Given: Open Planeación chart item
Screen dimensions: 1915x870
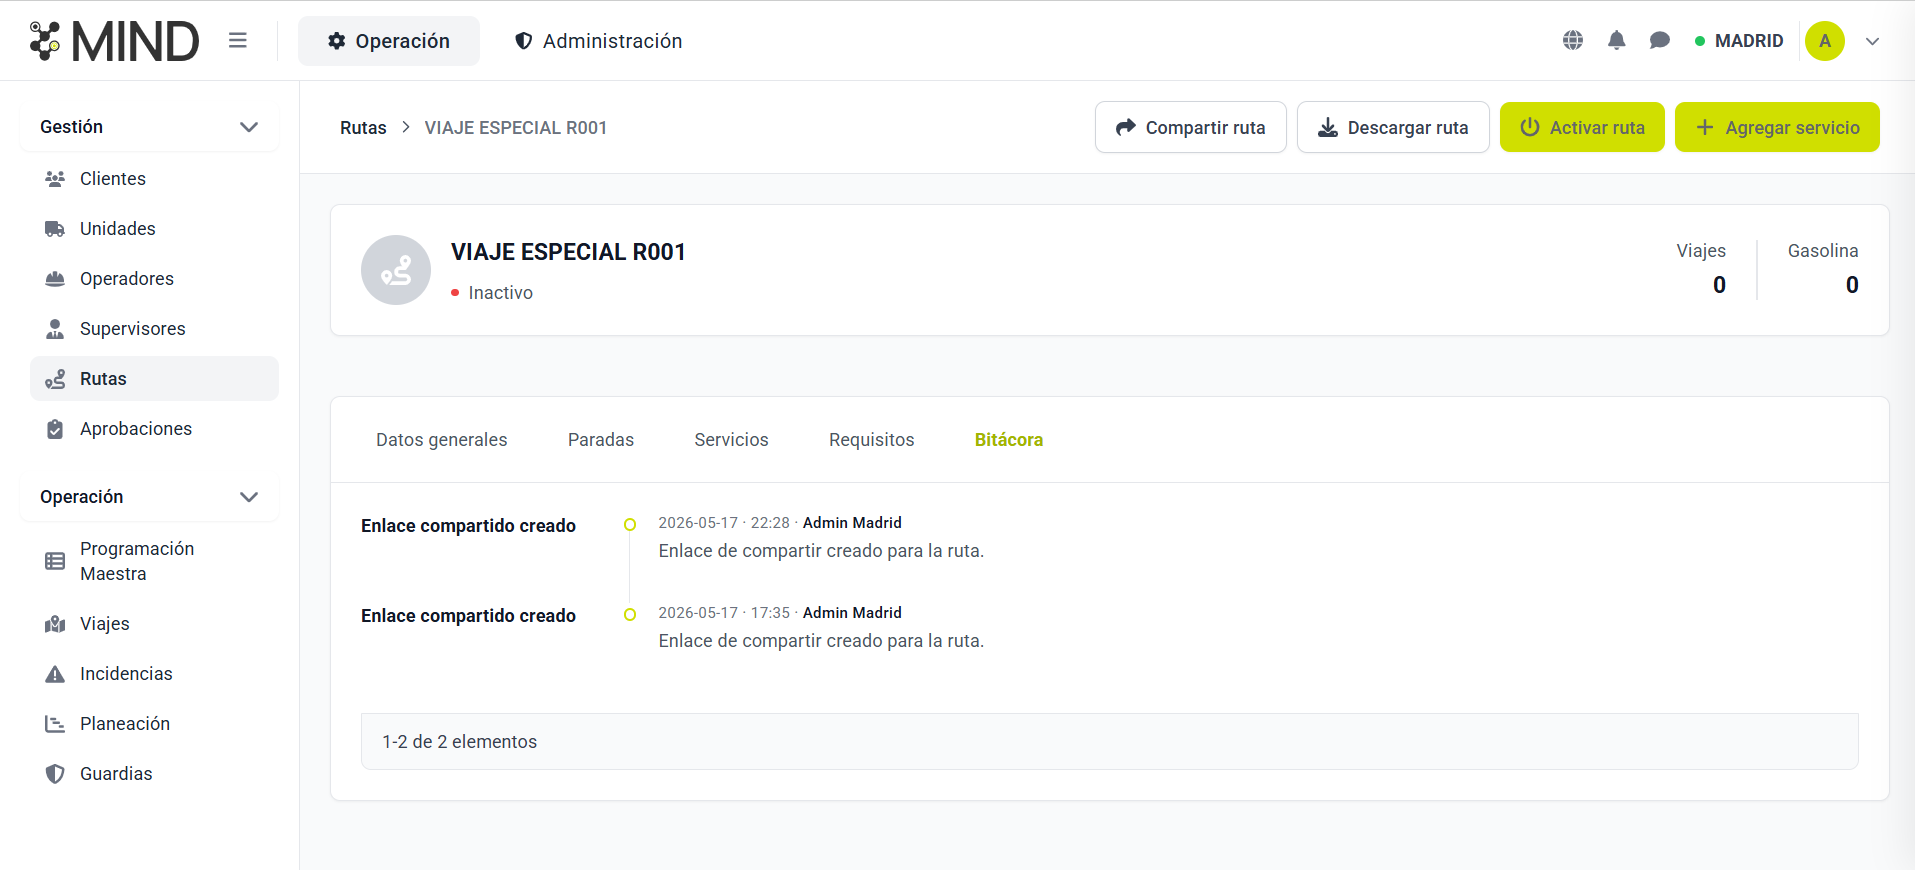Looking at the screenshot, I should coord(154,724).
